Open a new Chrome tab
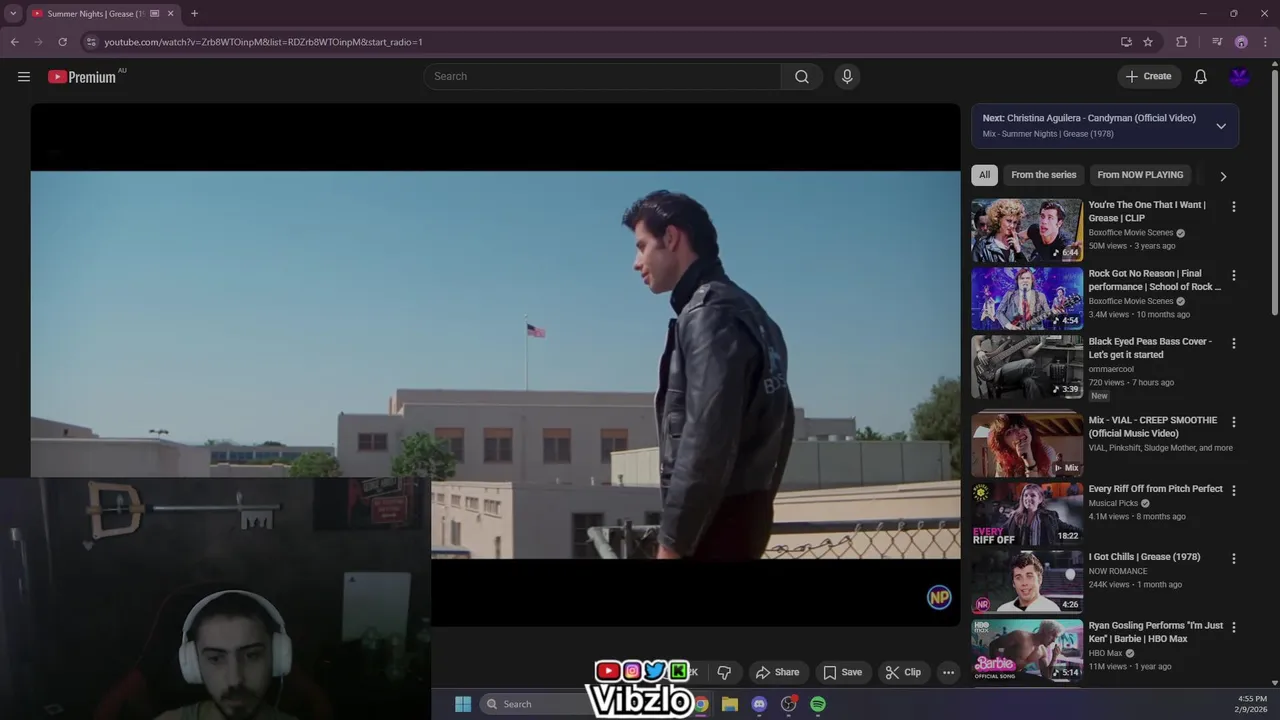The image size is (1280, 720). click(x=194, y=14)
